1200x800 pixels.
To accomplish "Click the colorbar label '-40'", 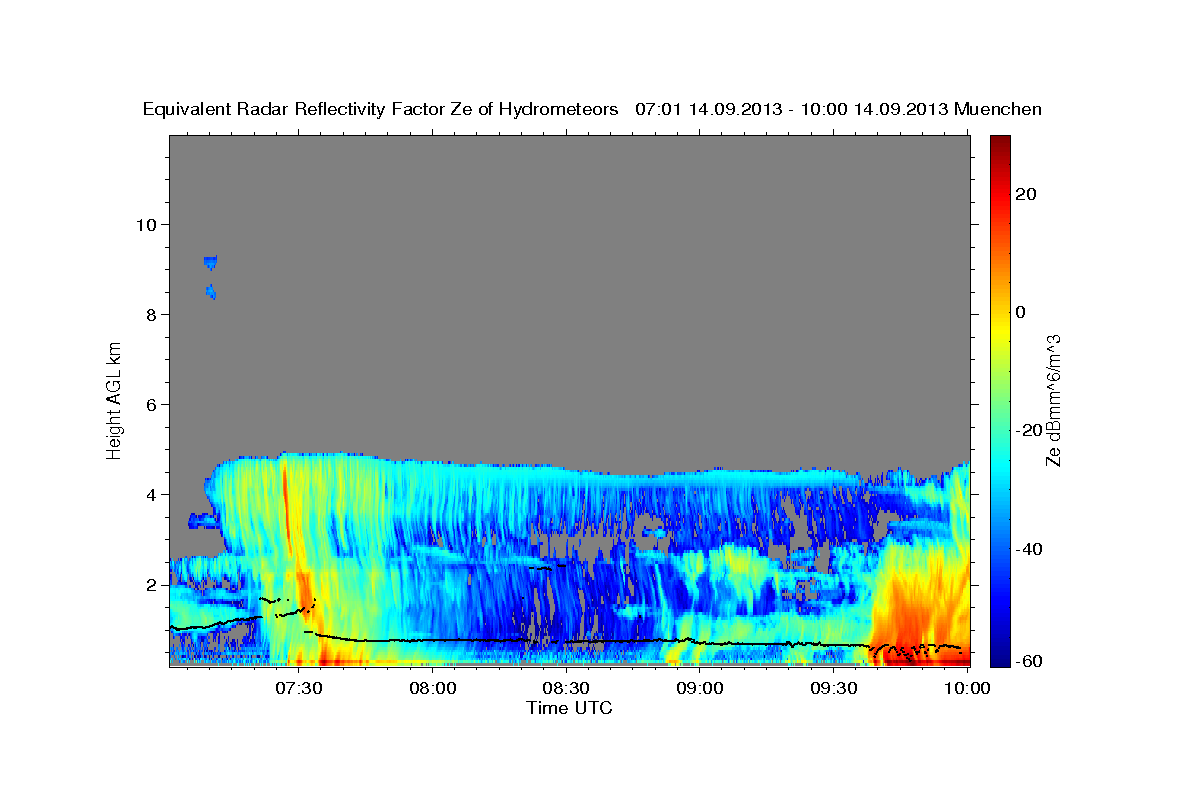I will pos(1029,548).
